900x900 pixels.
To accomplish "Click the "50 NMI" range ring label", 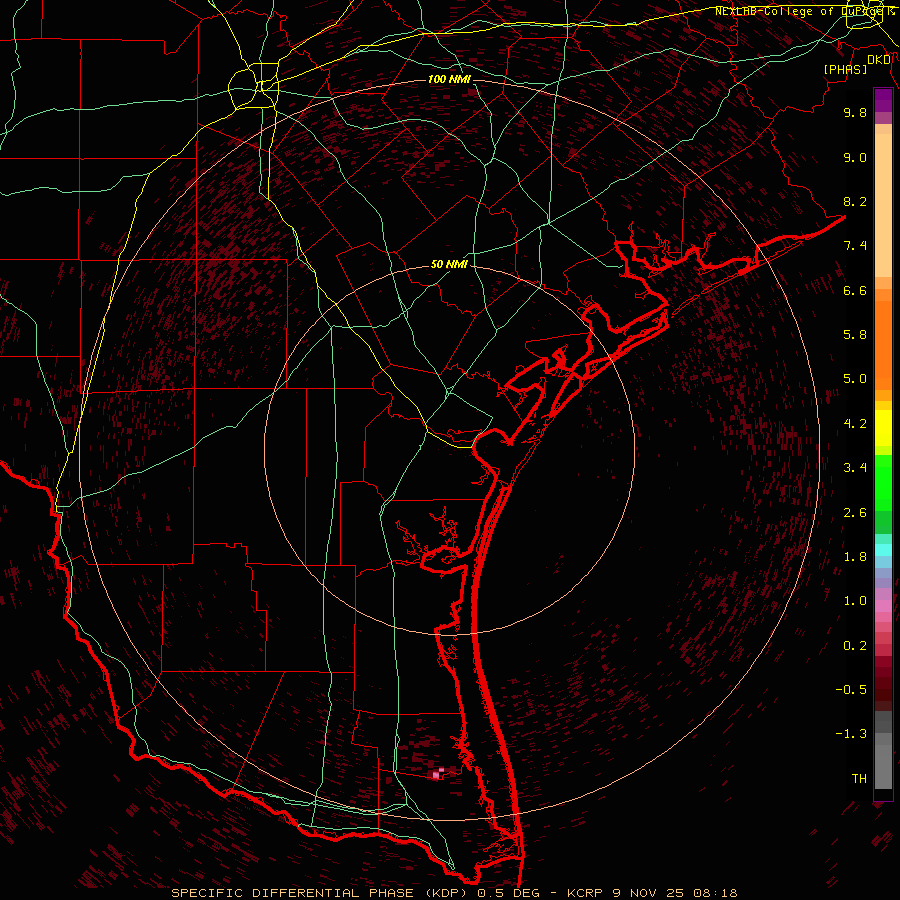I will [449, 265].
